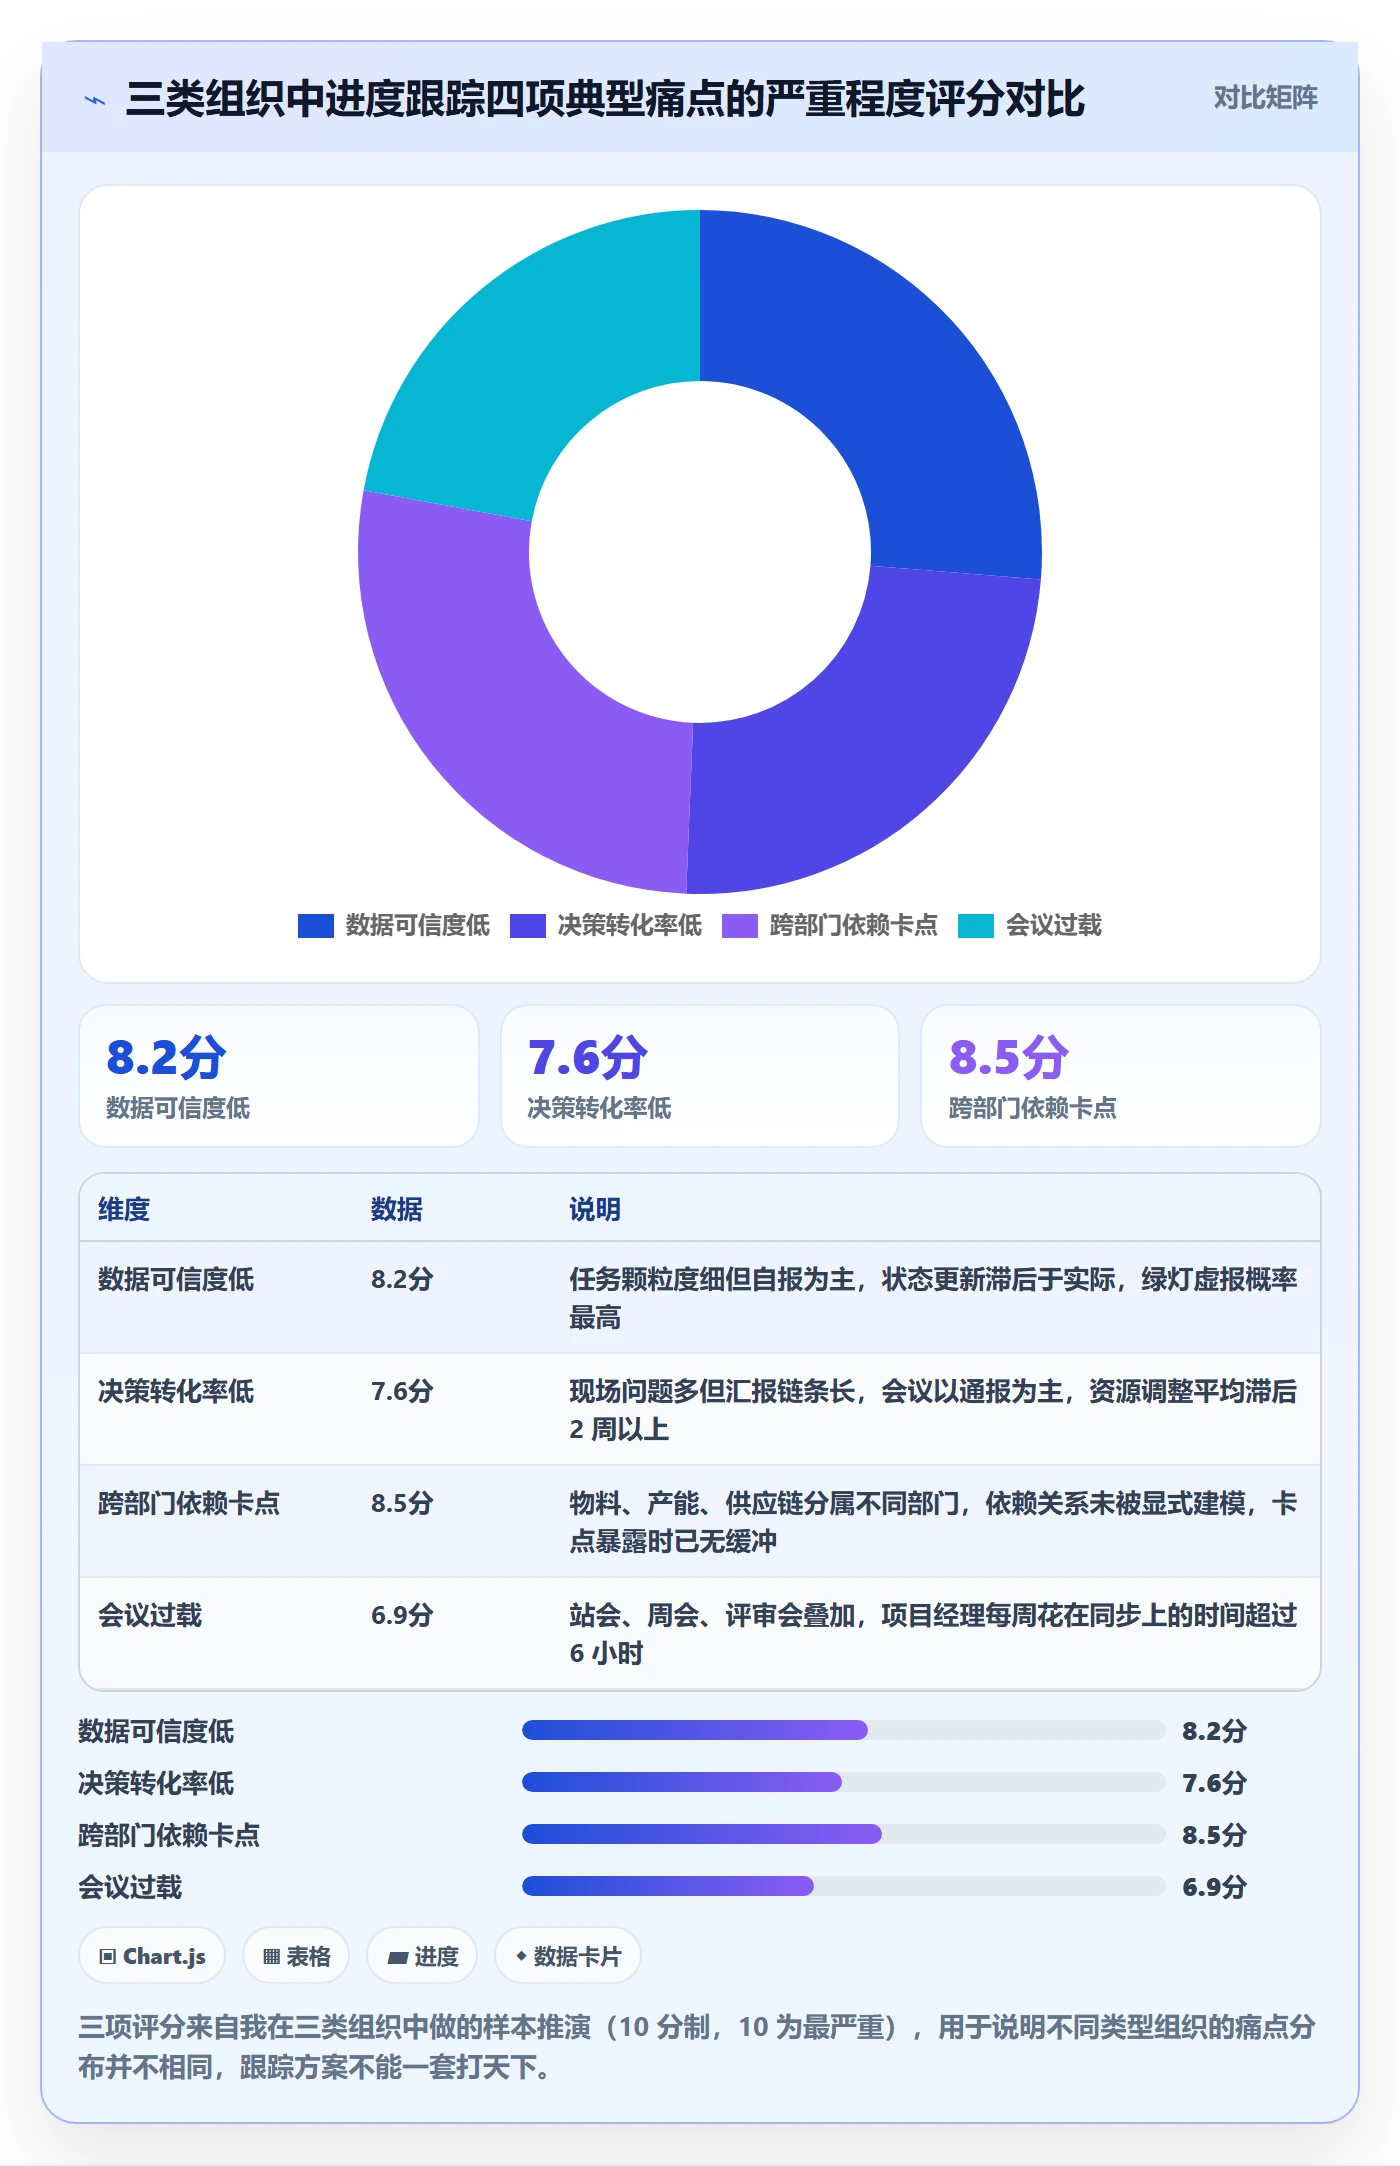Select the 8.2分 数据可信度低 stat card
1400x2166 pixels.
point(279,1076)
